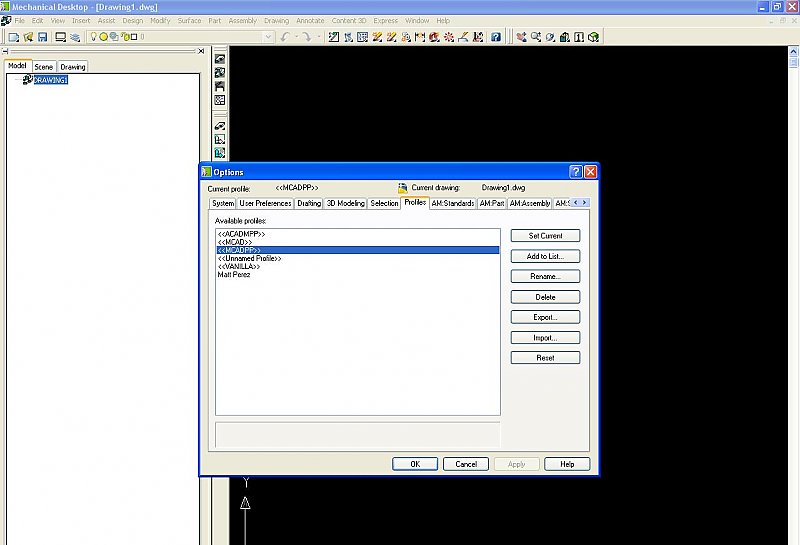Click the Save floppy disk icon
800x545 pixels.
pyautogui.click(x=43, y=37)
